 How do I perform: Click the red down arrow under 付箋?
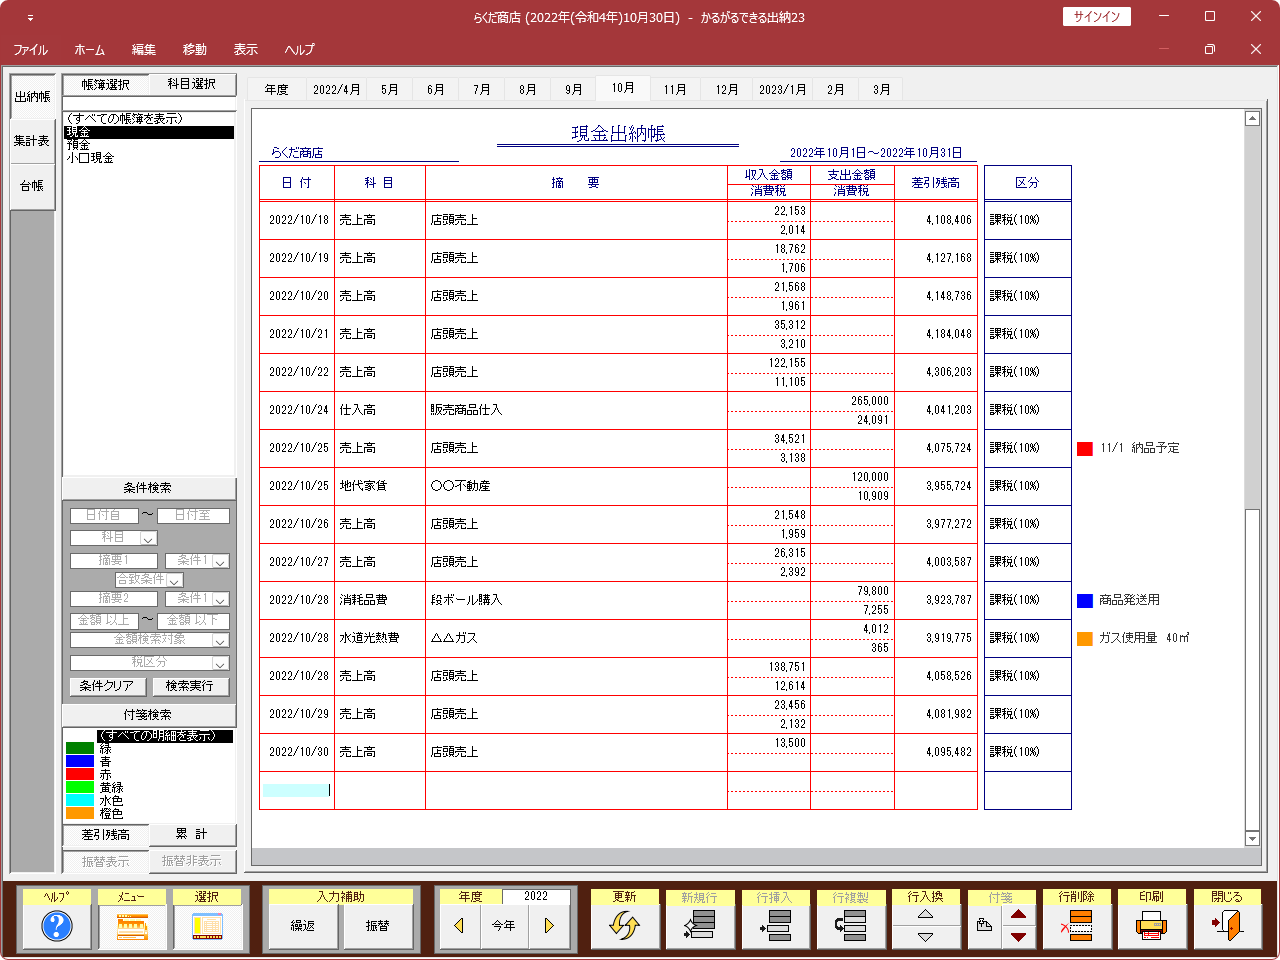1018,938
